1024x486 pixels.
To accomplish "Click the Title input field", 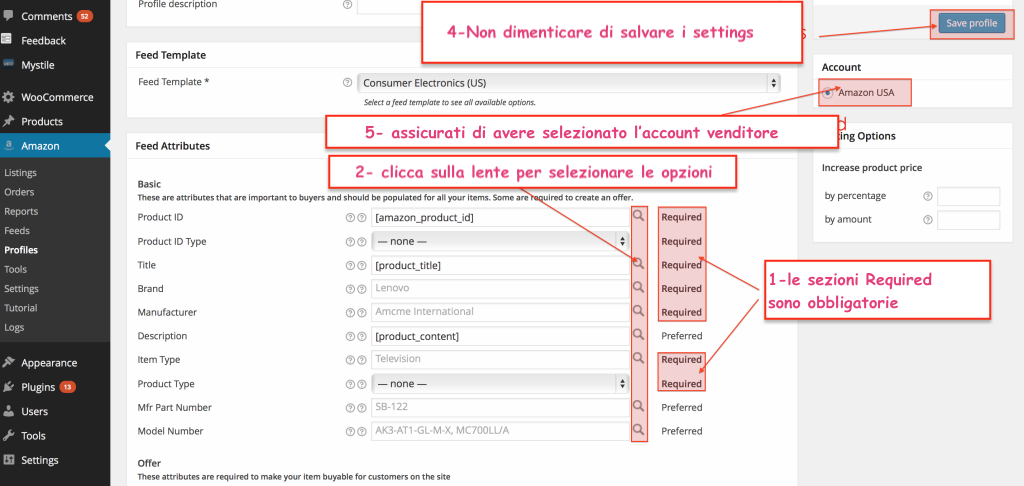I will click(x=500, y=265).
